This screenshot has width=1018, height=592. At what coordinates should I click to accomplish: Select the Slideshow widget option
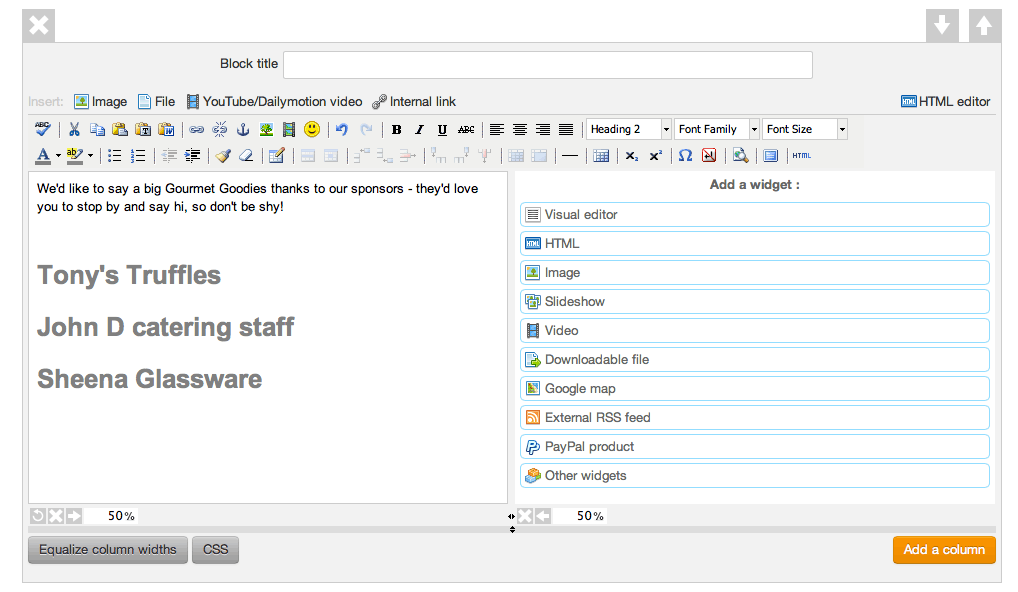pyautogui.click(x=755, y=302)
